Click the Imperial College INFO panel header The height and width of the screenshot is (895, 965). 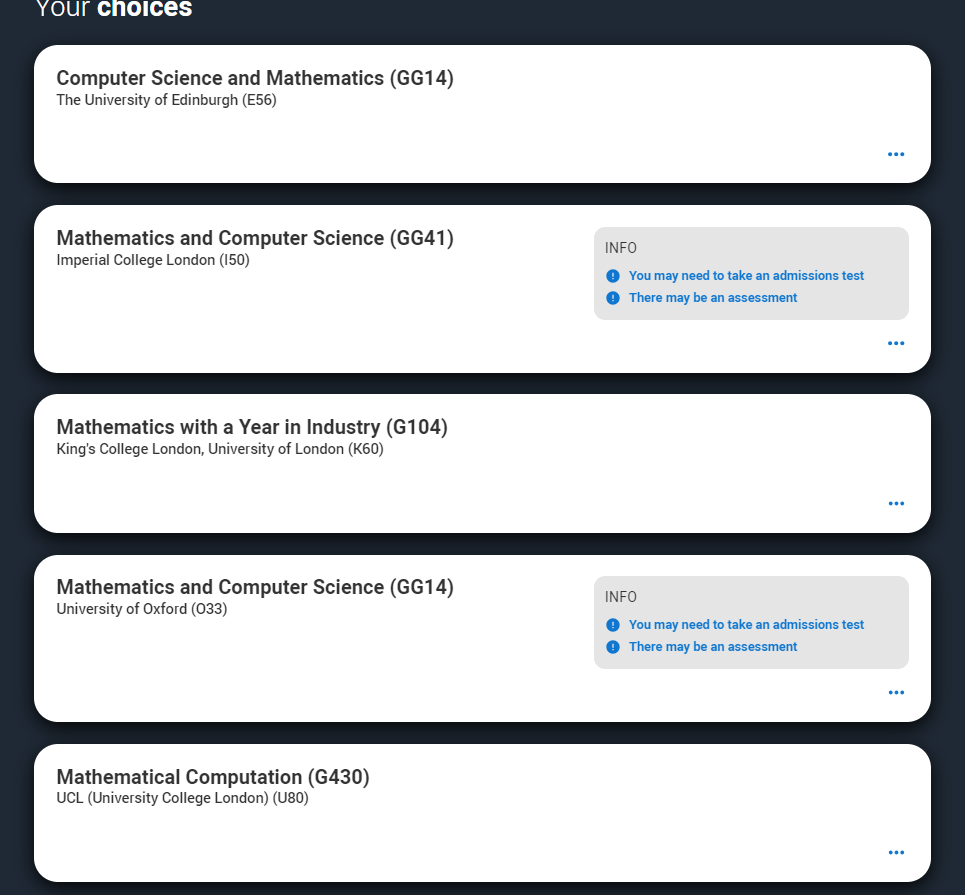(x=620, y=248)
